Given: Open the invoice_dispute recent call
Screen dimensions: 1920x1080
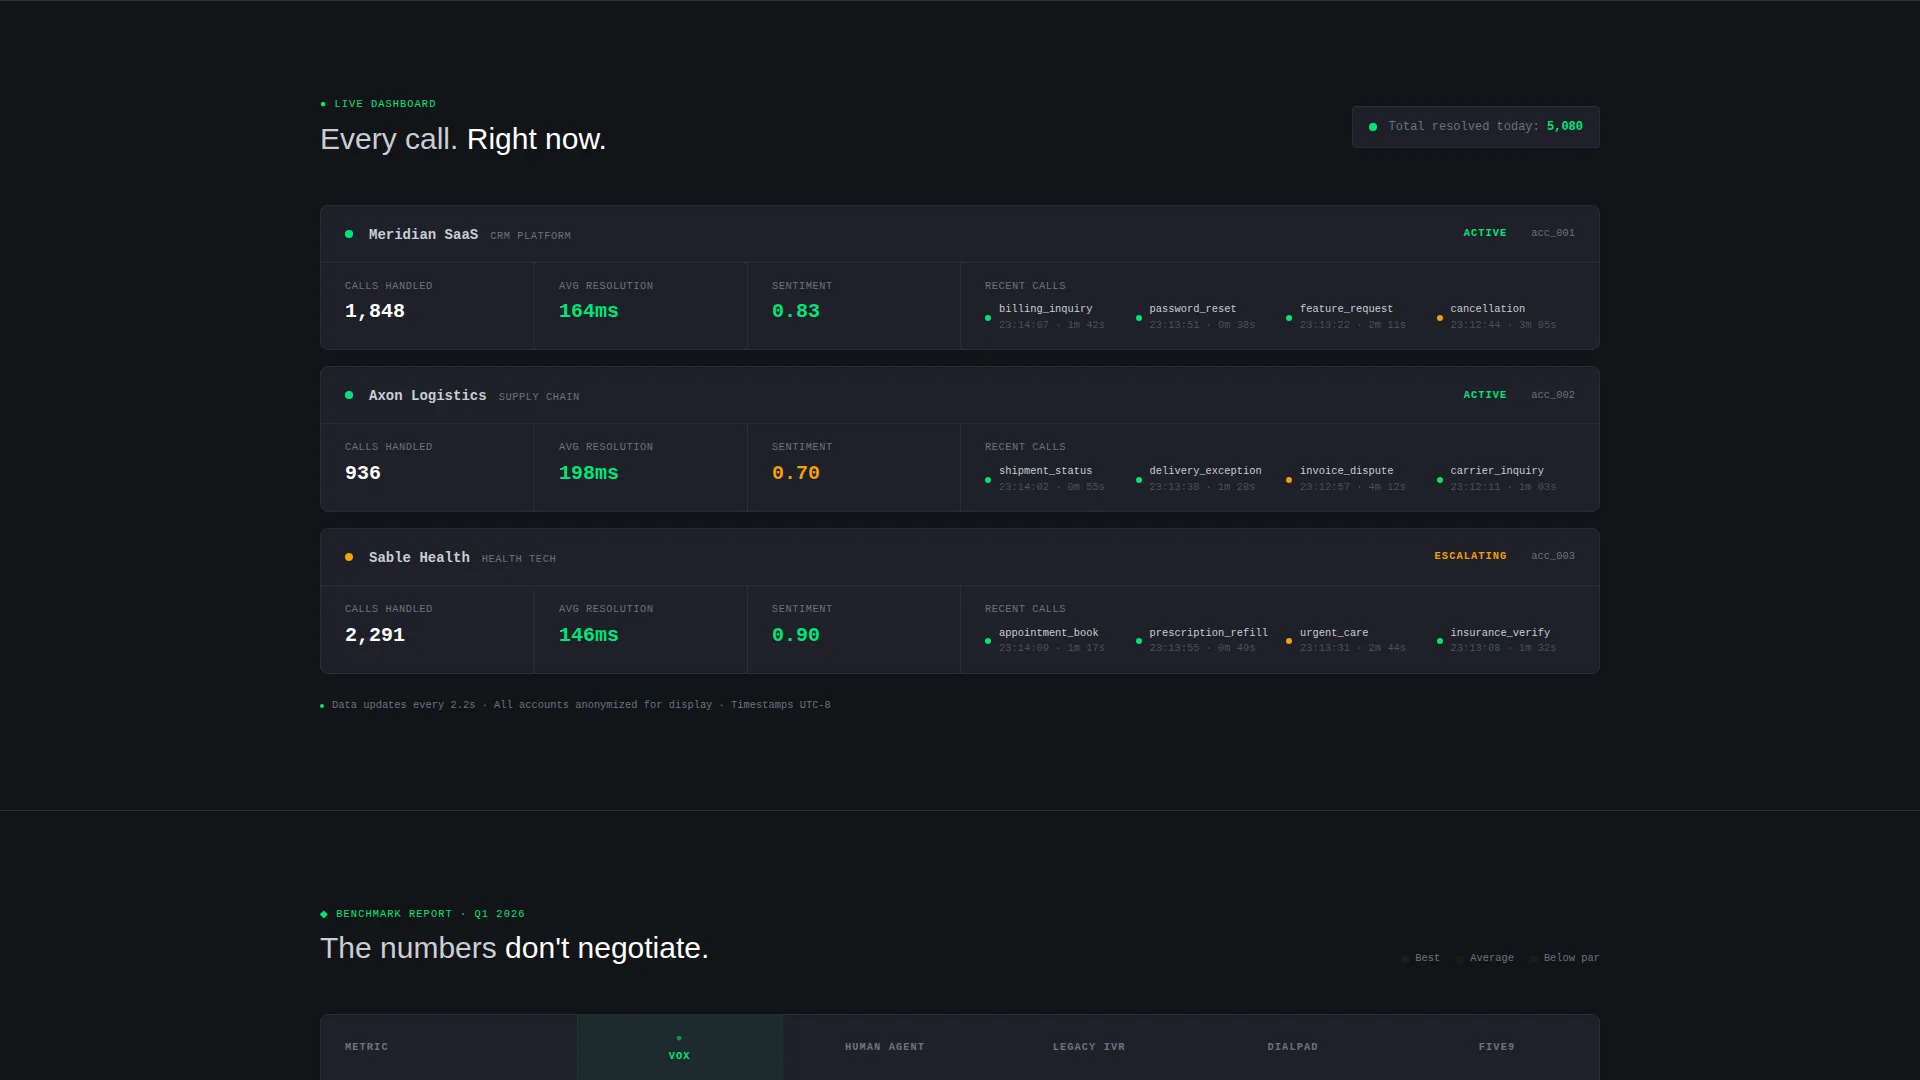Looking at the screenshot, I should point(1346,478).
